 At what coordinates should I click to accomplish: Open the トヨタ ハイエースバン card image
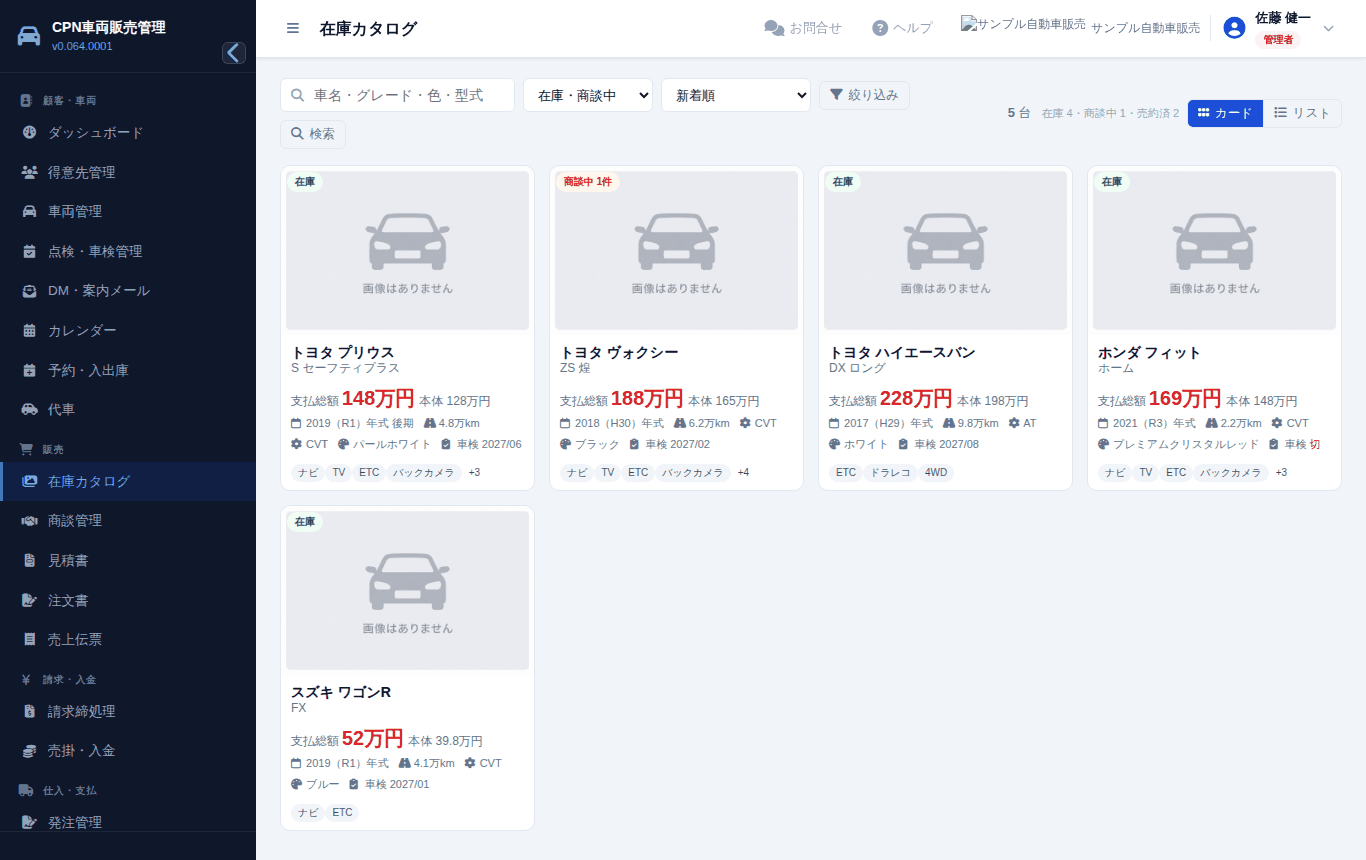[945, 250]
